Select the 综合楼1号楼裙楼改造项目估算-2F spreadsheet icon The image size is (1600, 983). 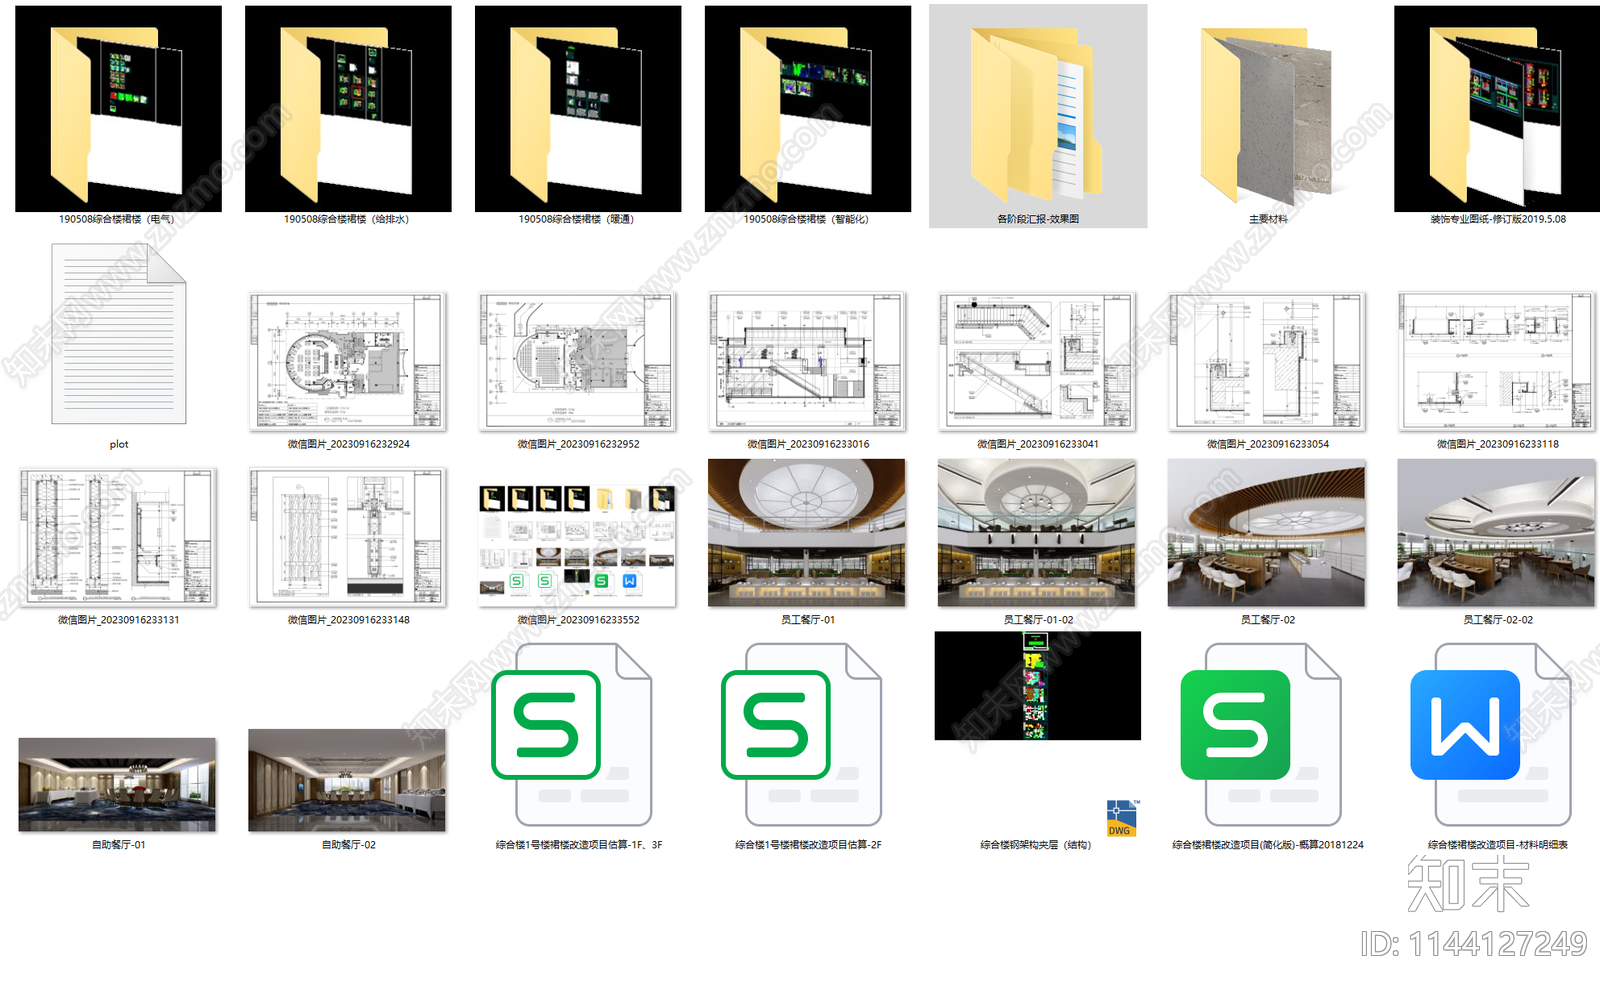click(x=802, y=735)
